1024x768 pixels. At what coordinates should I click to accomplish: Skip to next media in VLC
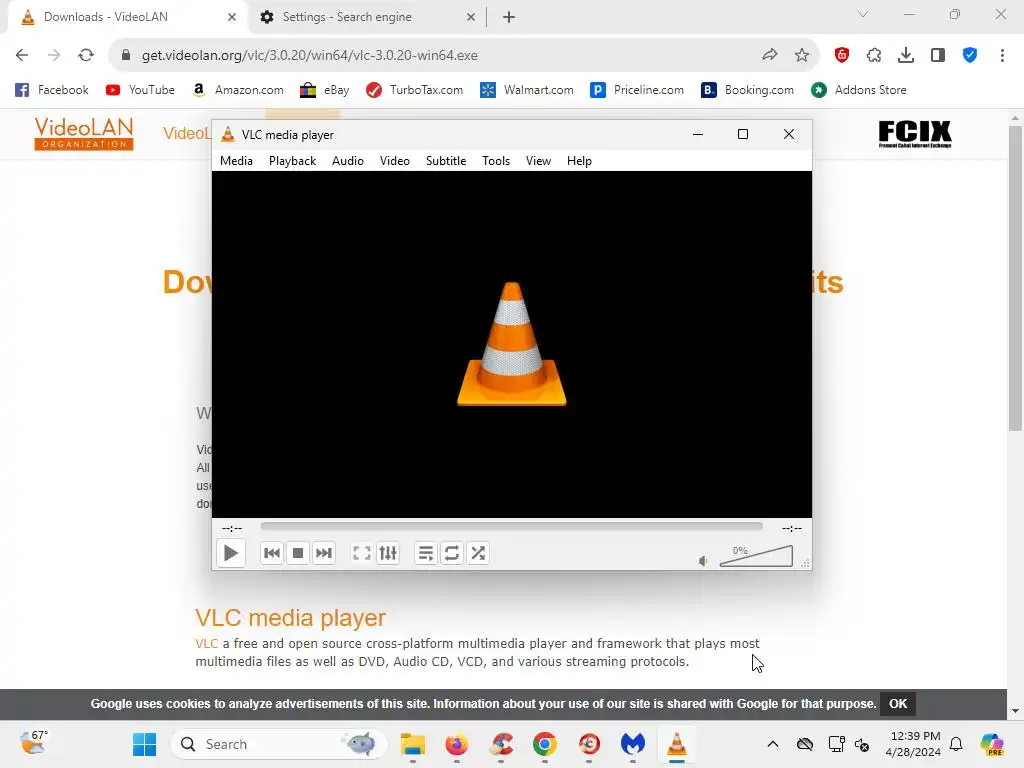pyautogui.click(x=324, y=553)
